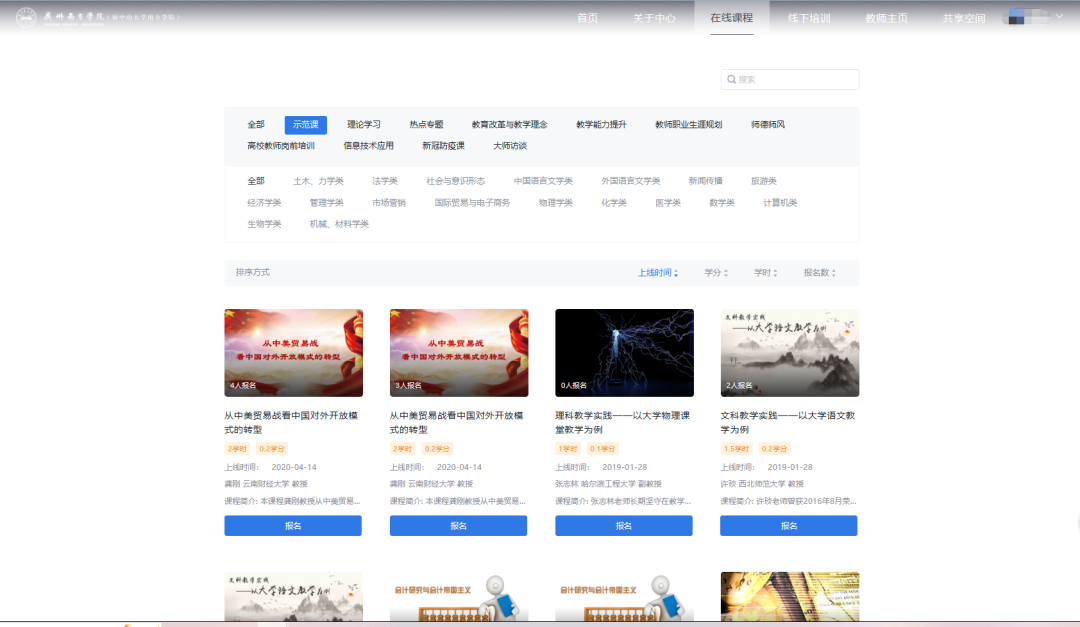Click 报名 for the 文科教学实践 course
The height and width of the screenshot is (627, 1080).
coord(789,526)
